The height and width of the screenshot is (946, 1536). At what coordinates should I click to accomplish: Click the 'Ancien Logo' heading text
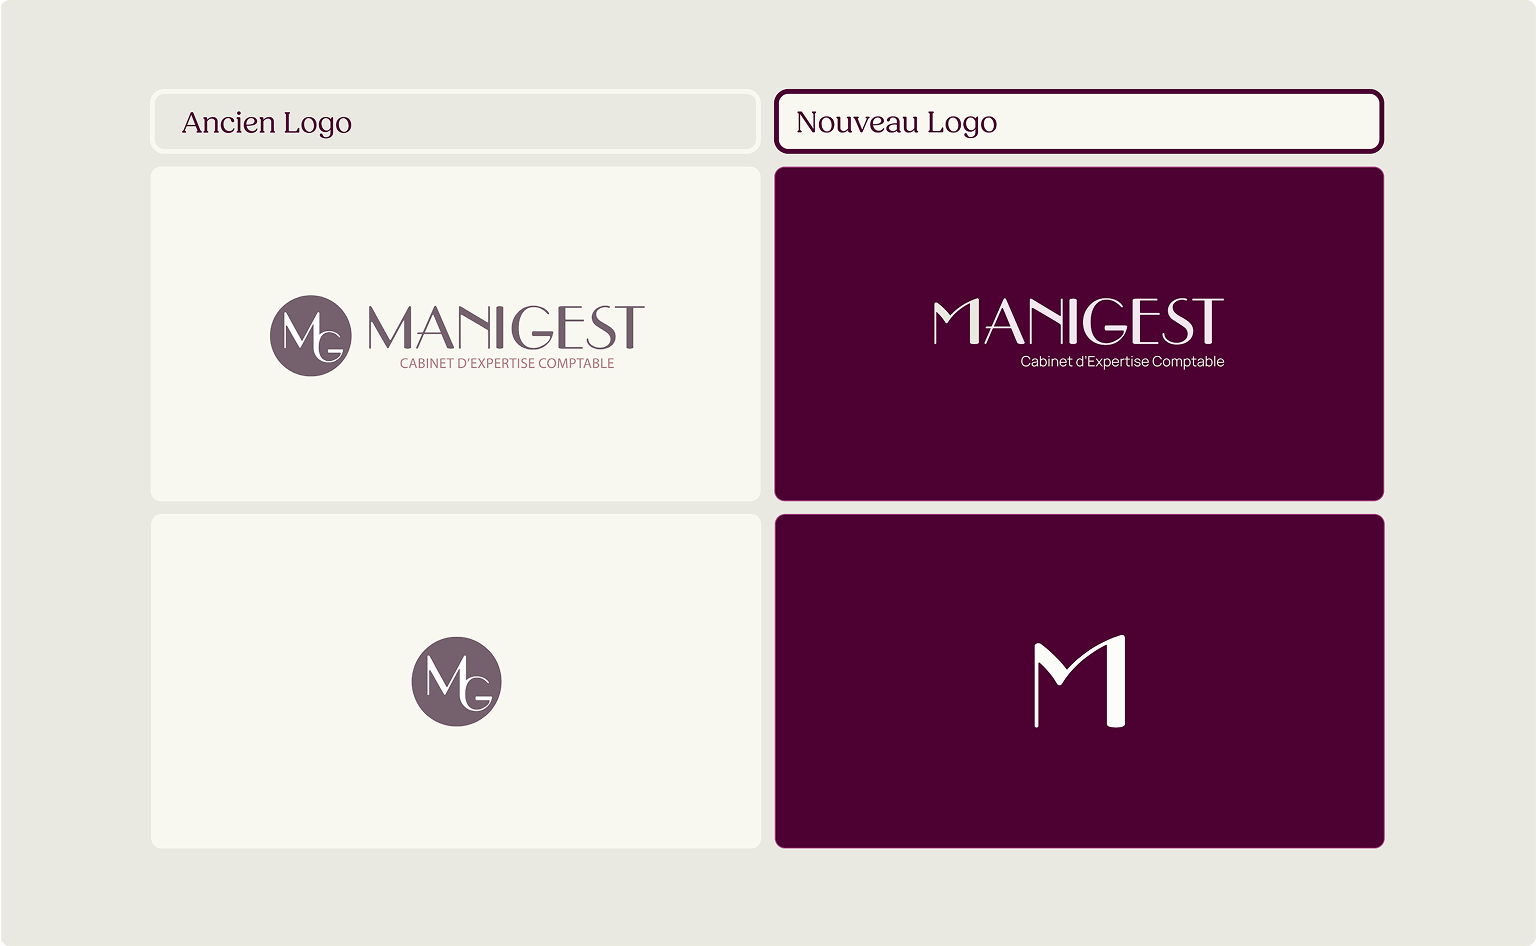pos(267,122)
